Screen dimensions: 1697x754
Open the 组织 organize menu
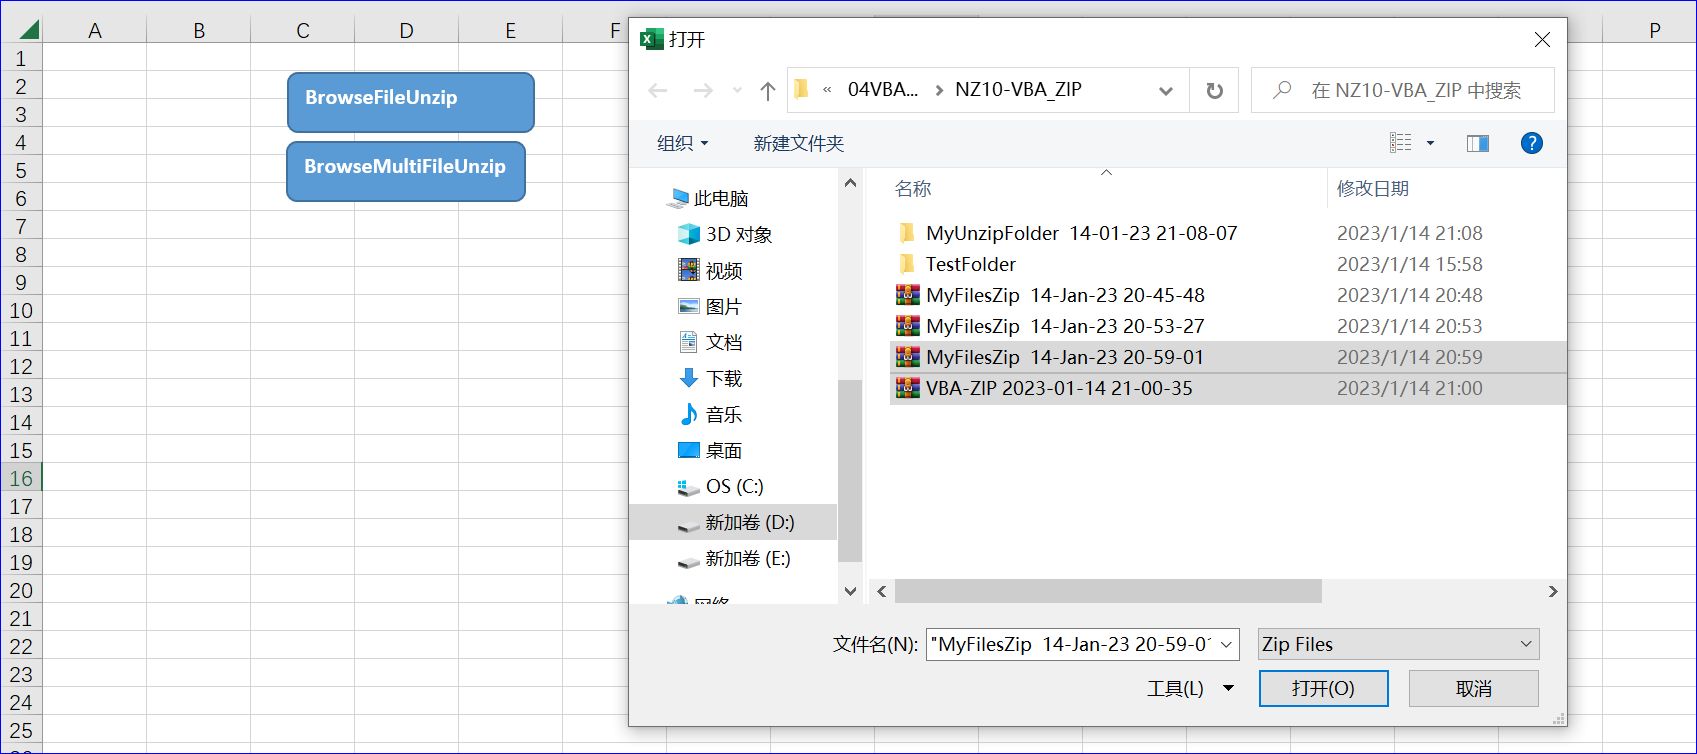pyautogui.click(x=682, y=143)
